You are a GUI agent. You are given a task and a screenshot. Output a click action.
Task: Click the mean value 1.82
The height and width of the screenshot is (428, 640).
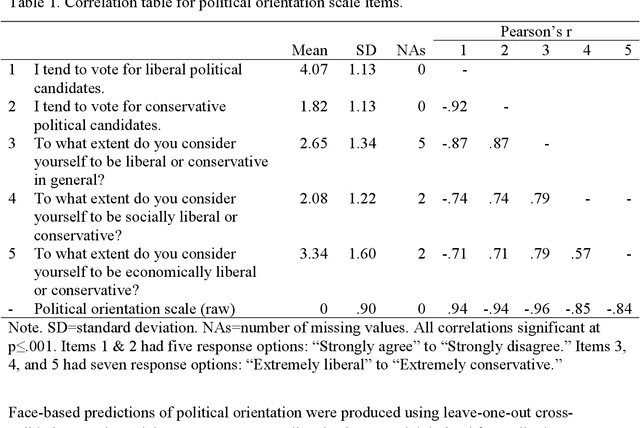tap(313, 107)
